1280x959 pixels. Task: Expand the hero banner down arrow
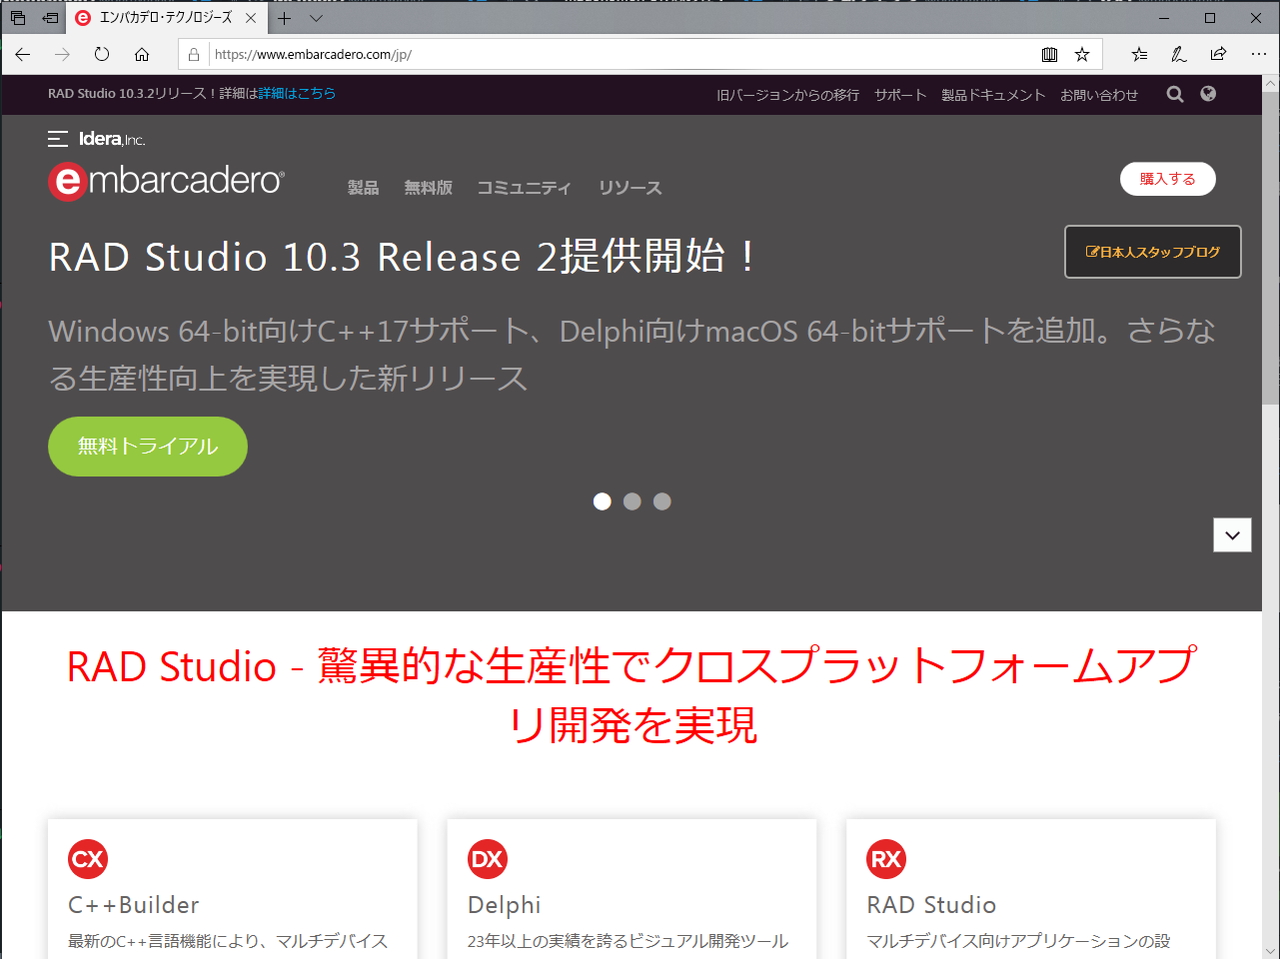pyautogui.click(x=1232, y=534)
